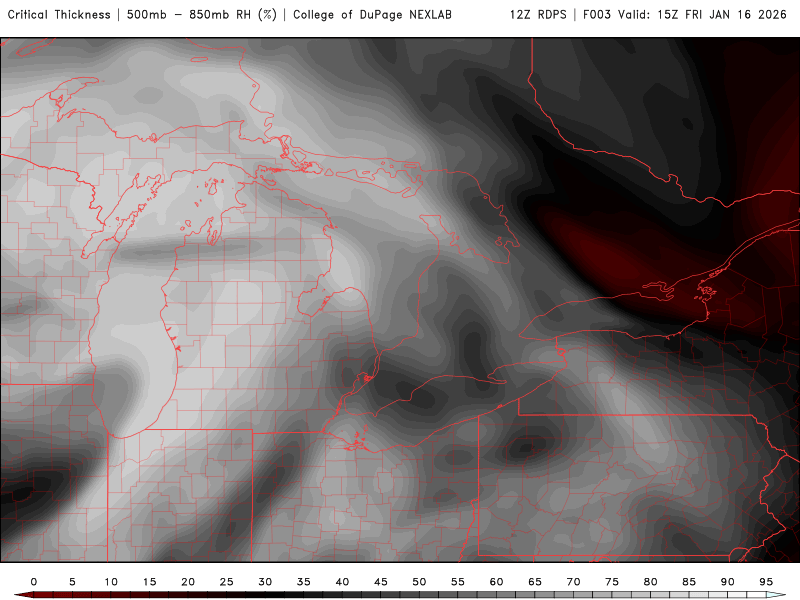Click the '95' colorbar scale label
Image resolution: width=800 pixels, height=600 pixels.
tap(766, 582)
